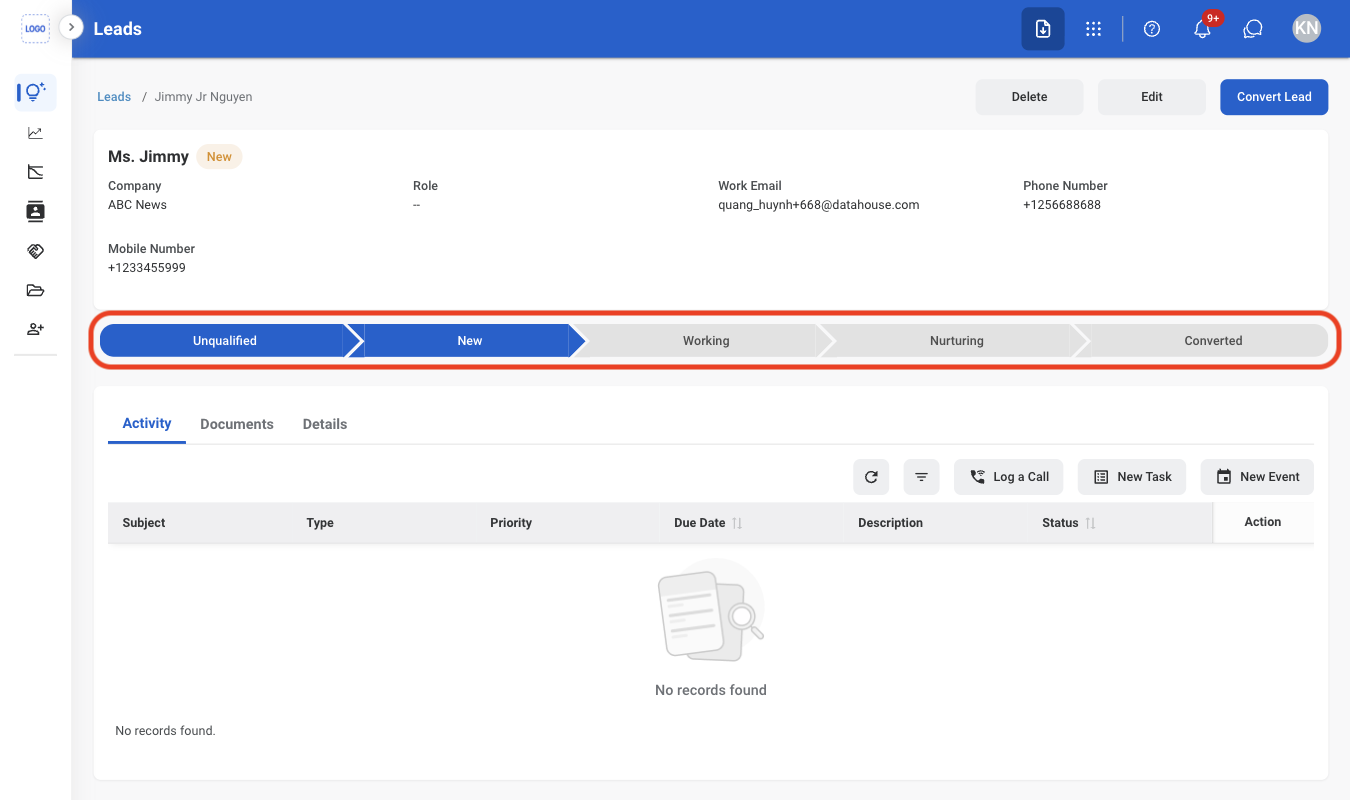The width and height of the screenshot is (1350, 800).
Task: Click the Leads page title in header
Action: pyautogui.click(x=118, y=29)
